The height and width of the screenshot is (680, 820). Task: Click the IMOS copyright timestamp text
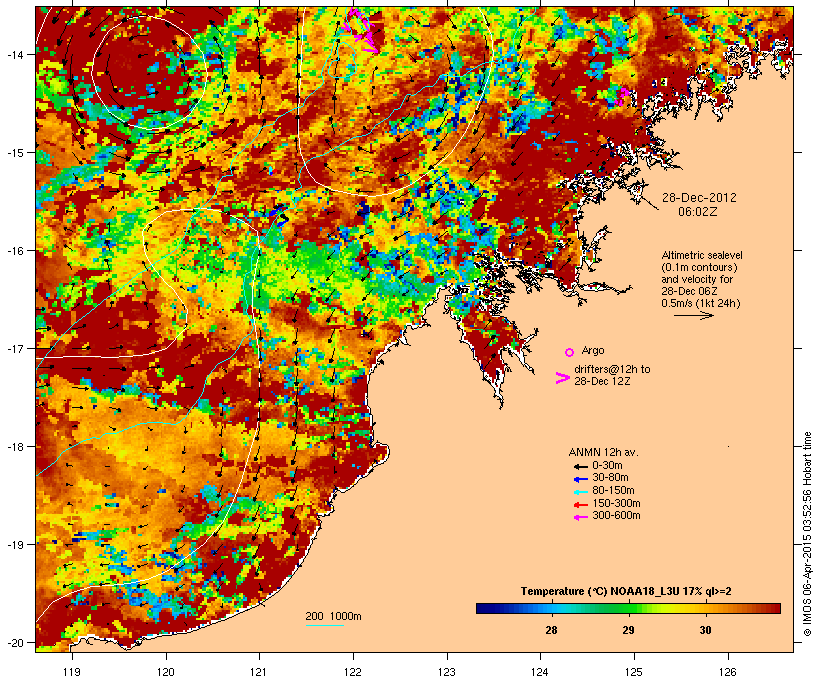(x=807, y=534)
